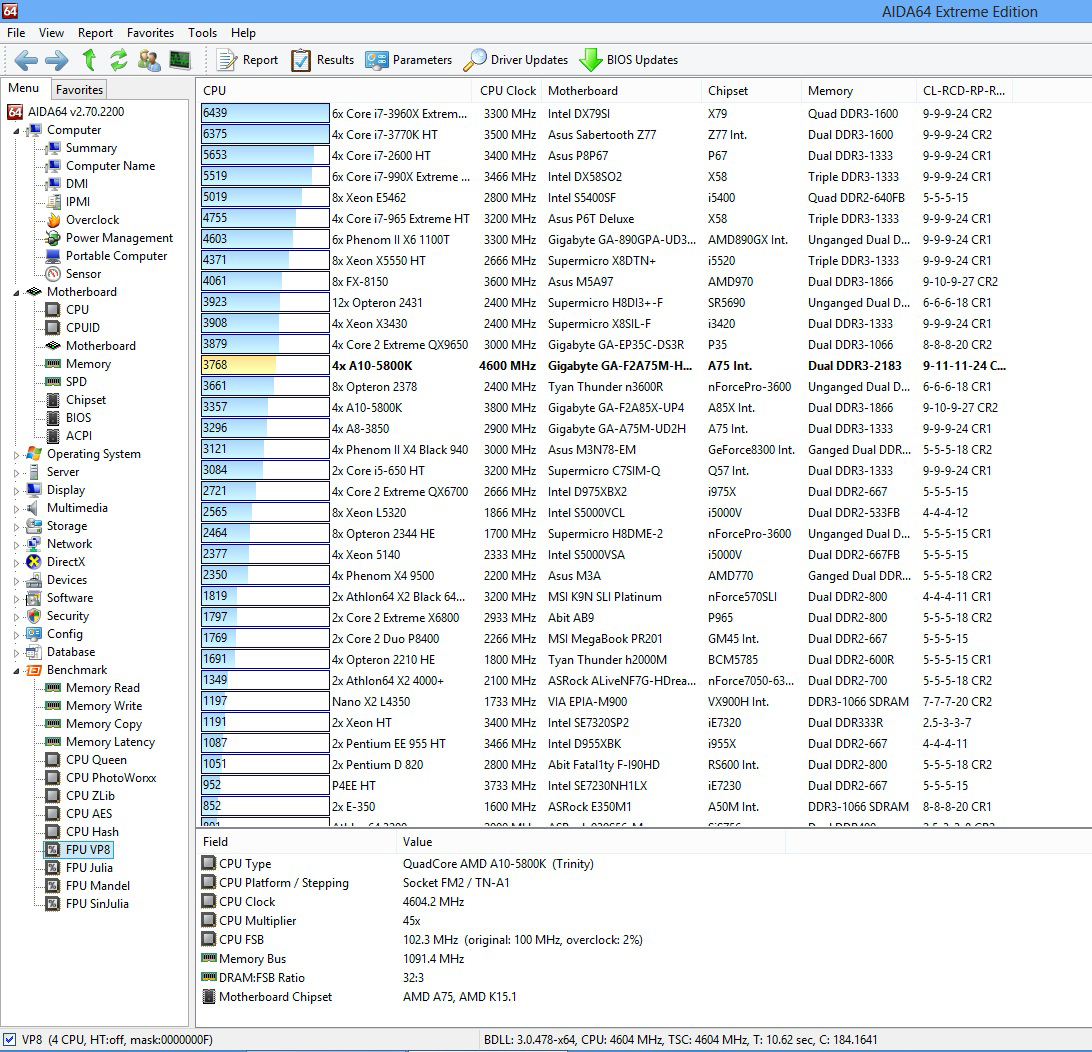Open the Report toolbar button
This screenshot has height=1052, width=1092.
point(247,60)
